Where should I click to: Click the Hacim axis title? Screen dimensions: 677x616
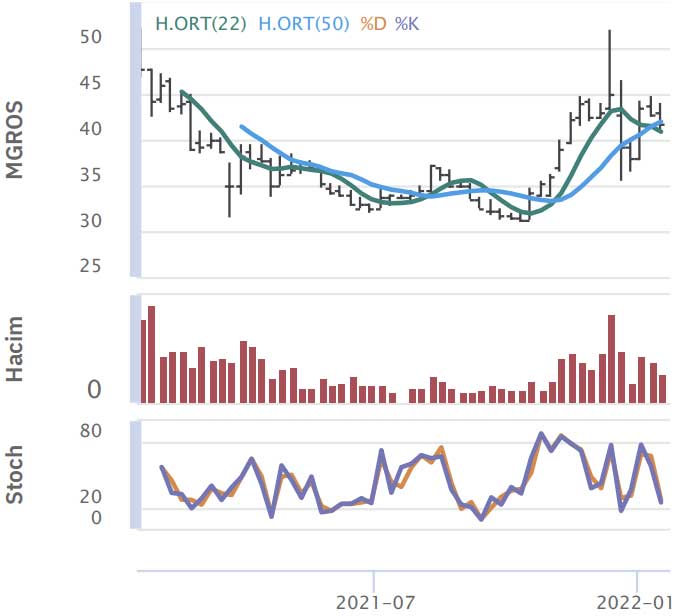pos(14,349)
